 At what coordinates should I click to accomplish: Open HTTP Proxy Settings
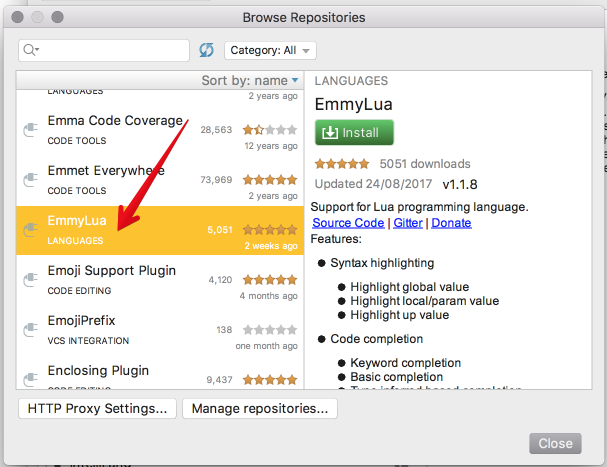(97, 409)
